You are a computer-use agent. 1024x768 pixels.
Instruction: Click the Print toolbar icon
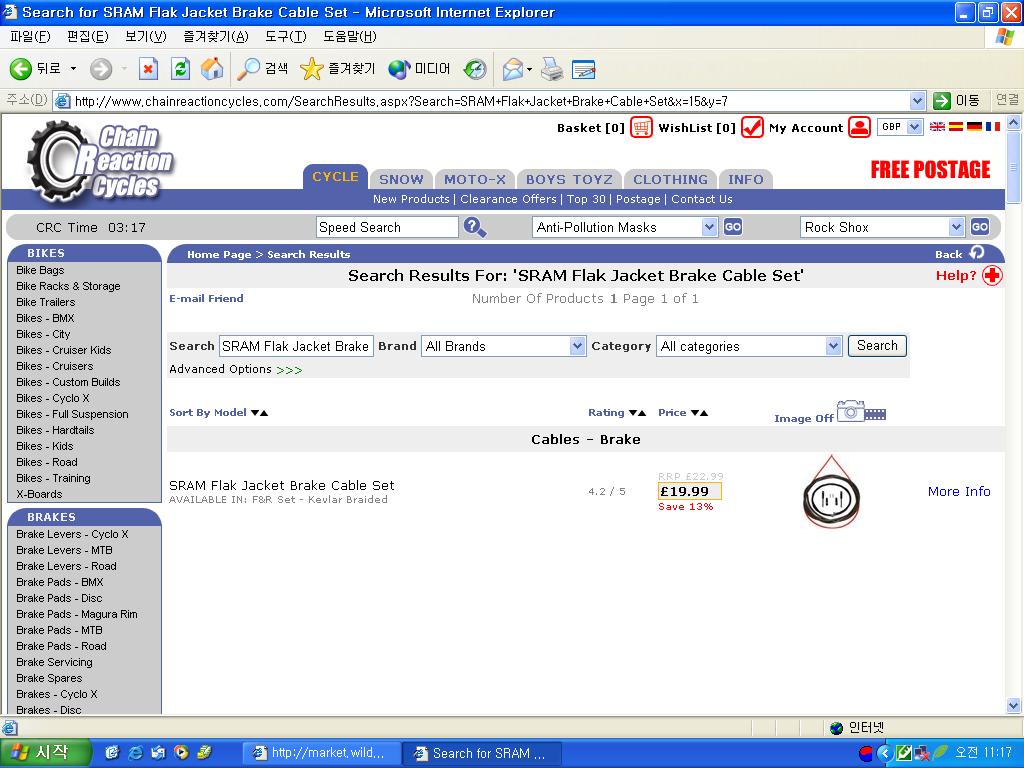pos(552,69)
